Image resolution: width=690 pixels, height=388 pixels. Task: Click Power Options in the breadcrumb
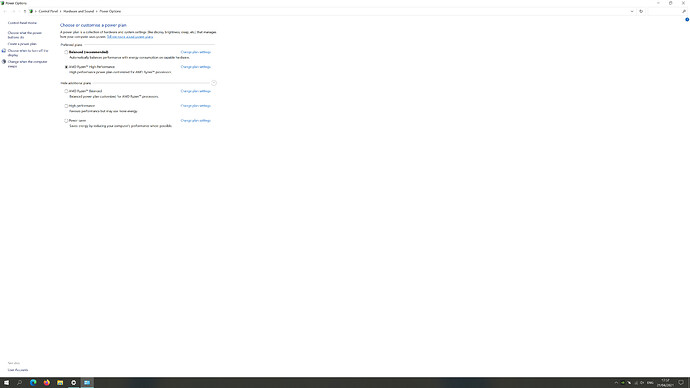tap(110, 11)
